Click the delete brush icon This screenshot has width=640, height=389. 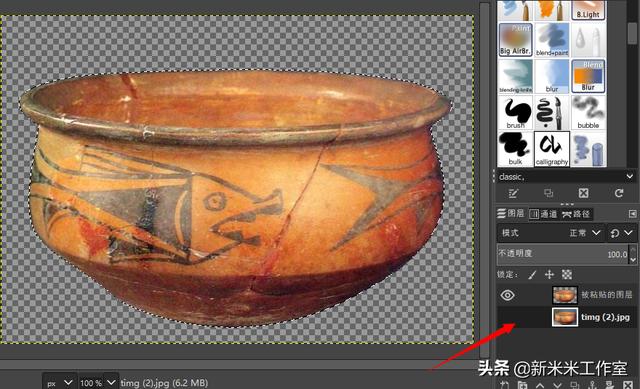(584, 193)
